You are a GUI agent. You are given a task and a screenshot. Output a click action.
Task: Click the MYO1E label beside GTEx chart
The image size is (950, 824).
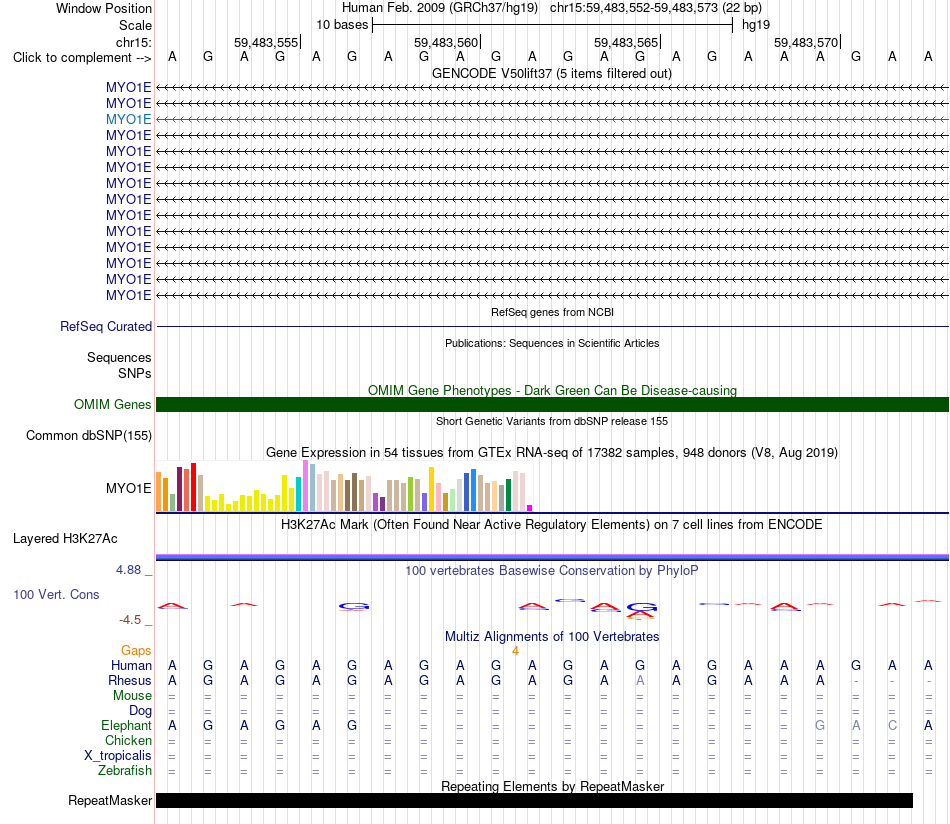click(x=128, y=488)
